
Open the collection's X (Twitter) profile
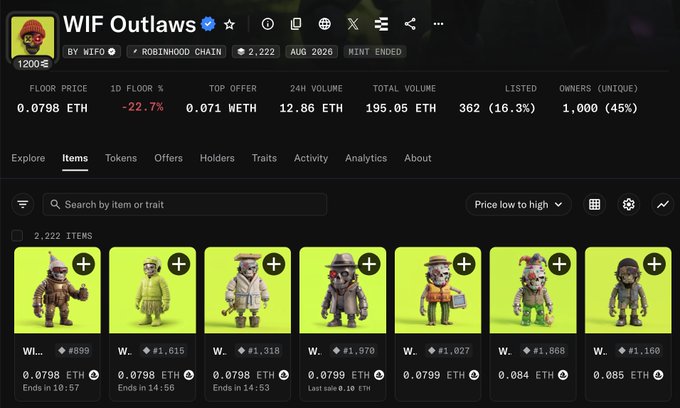(353, 24)
